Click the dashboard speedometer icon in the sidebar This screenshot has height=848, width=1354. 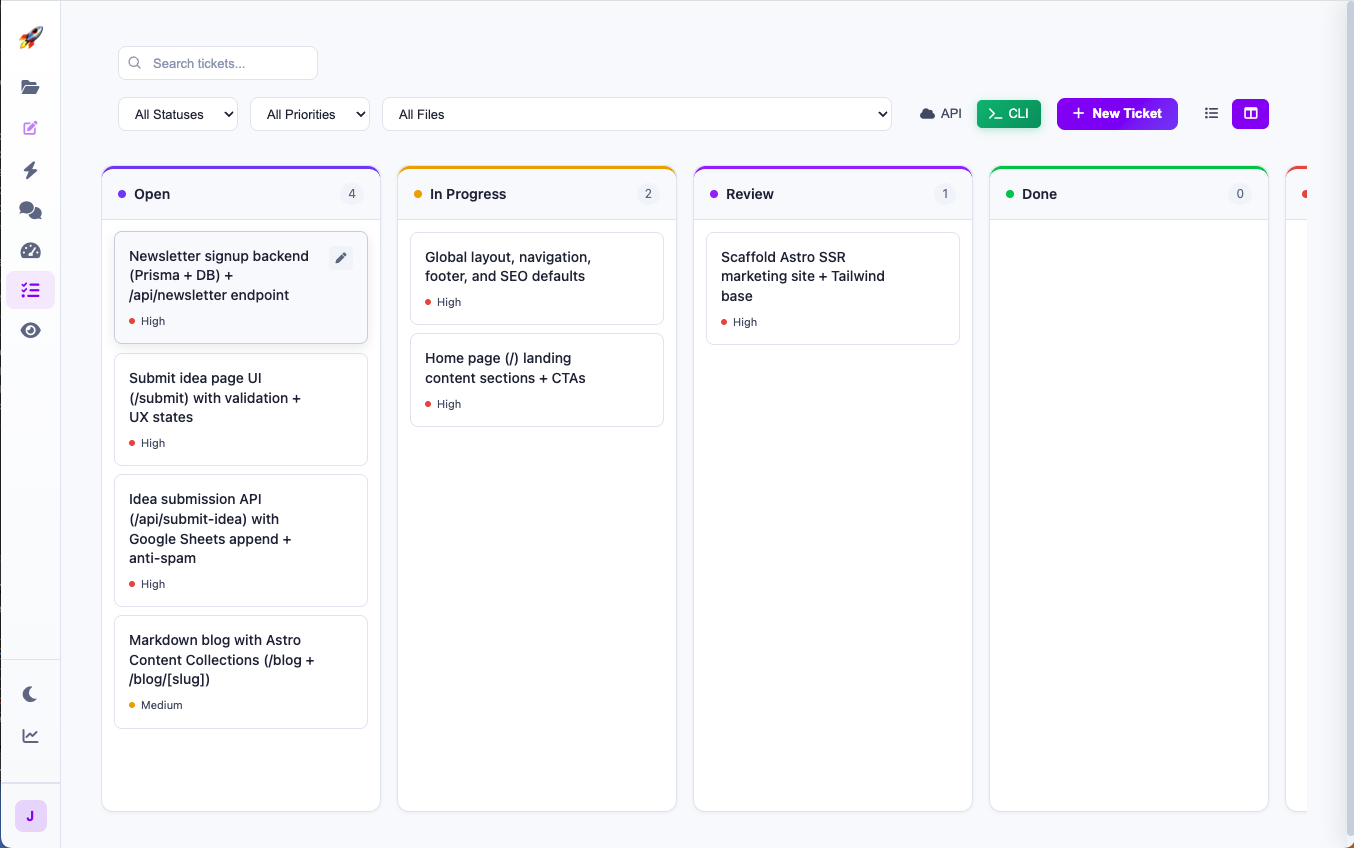pyautogui.click(x=30, y=250)
